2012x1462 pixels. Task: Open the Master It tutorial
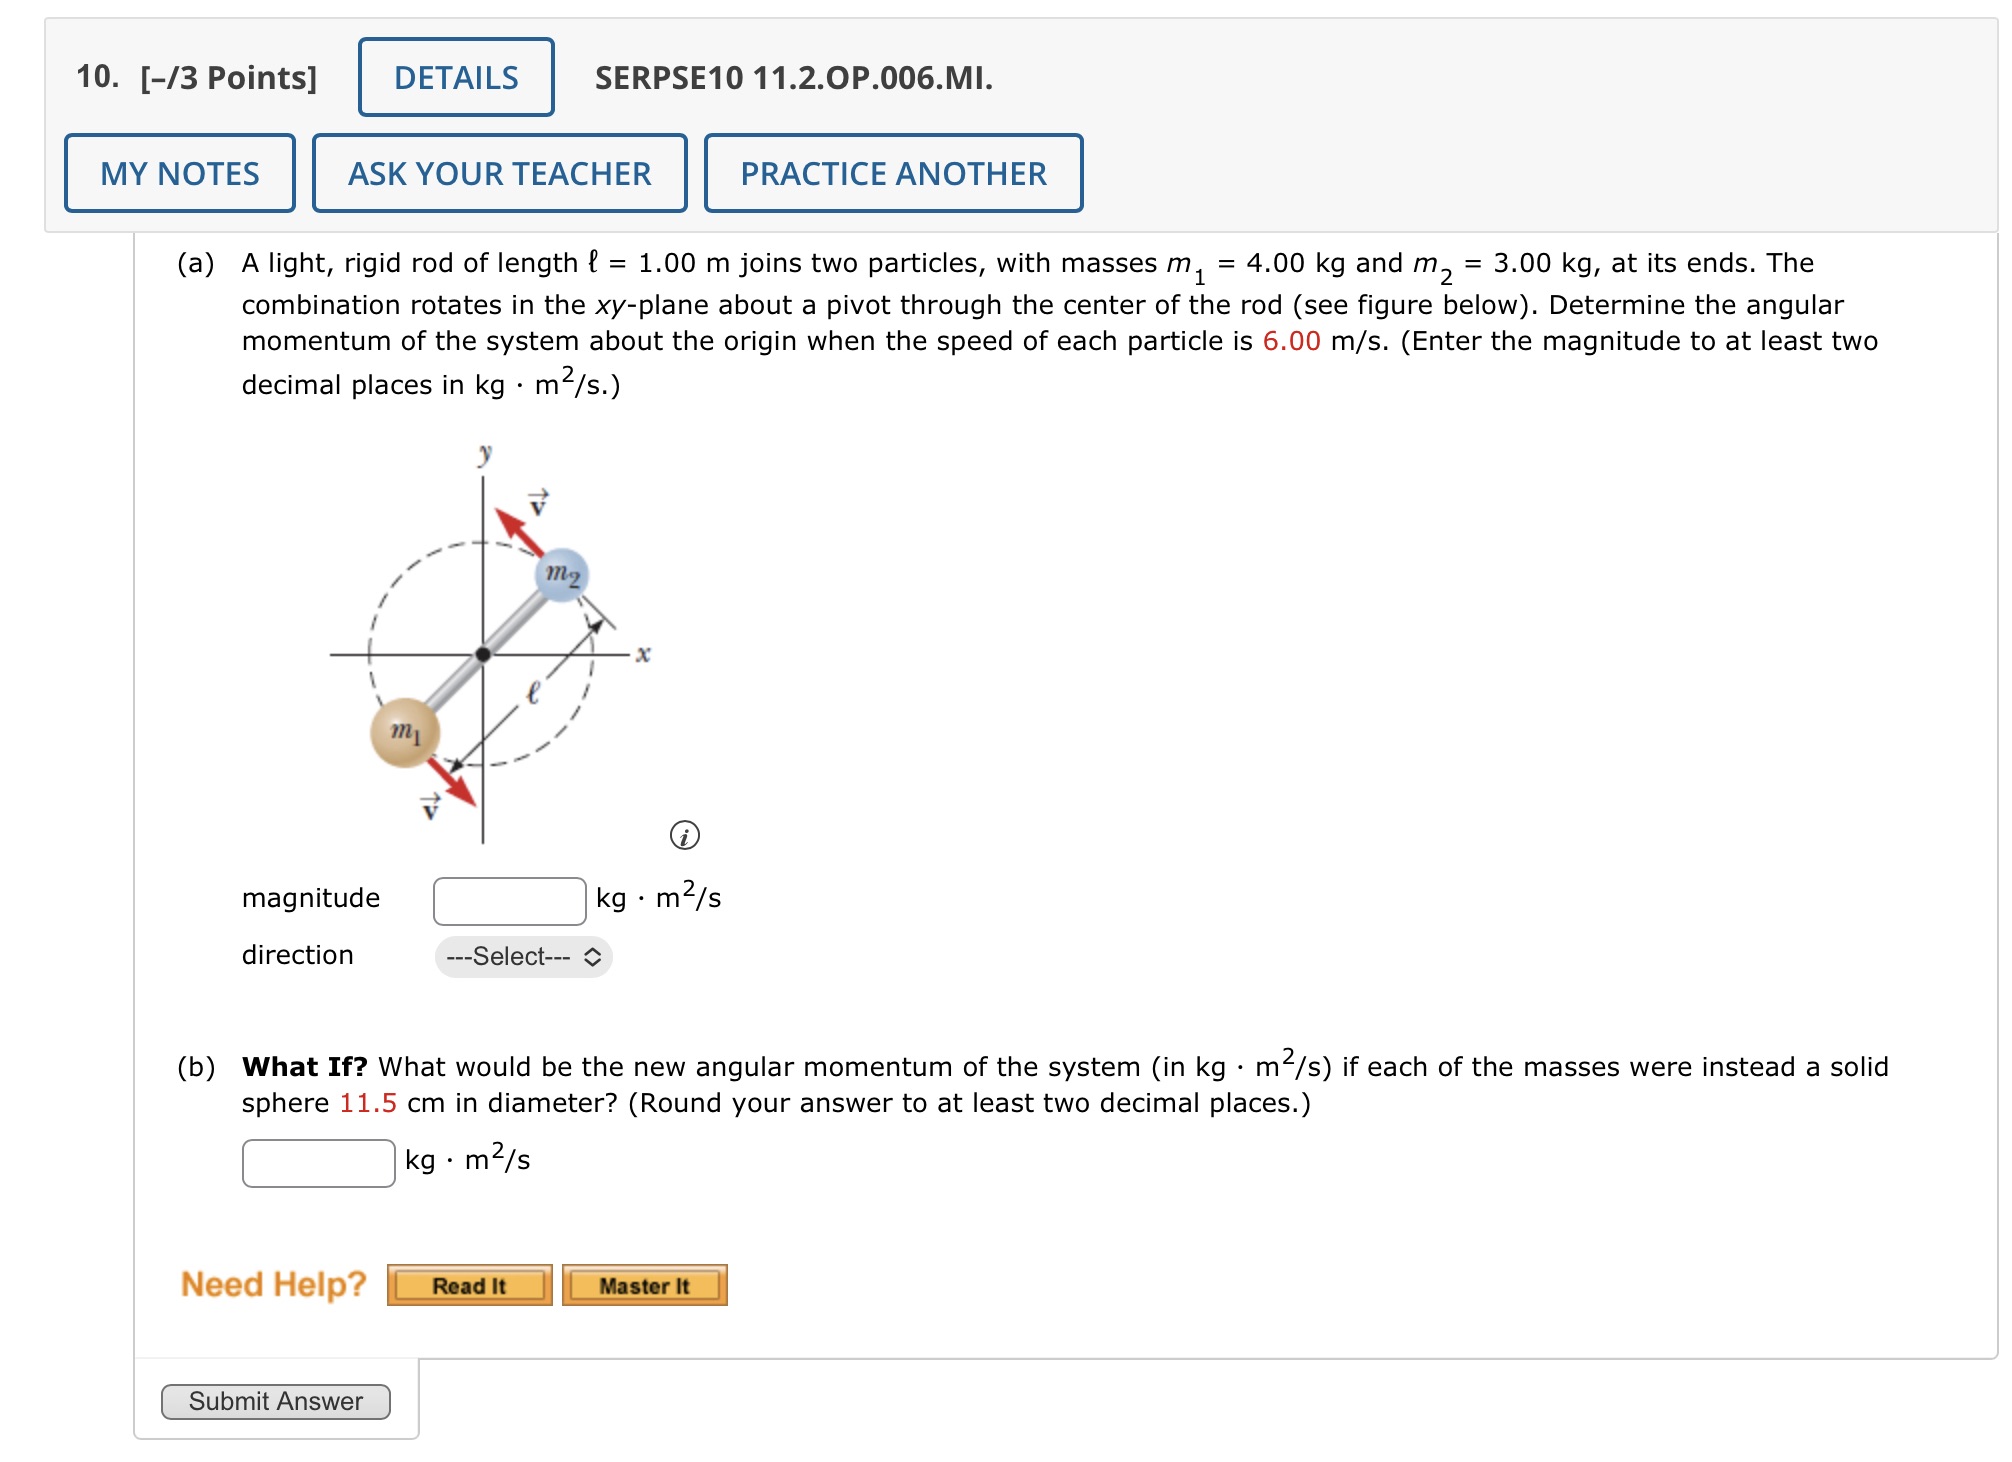pyautogui.click(x=644, y=1286)
